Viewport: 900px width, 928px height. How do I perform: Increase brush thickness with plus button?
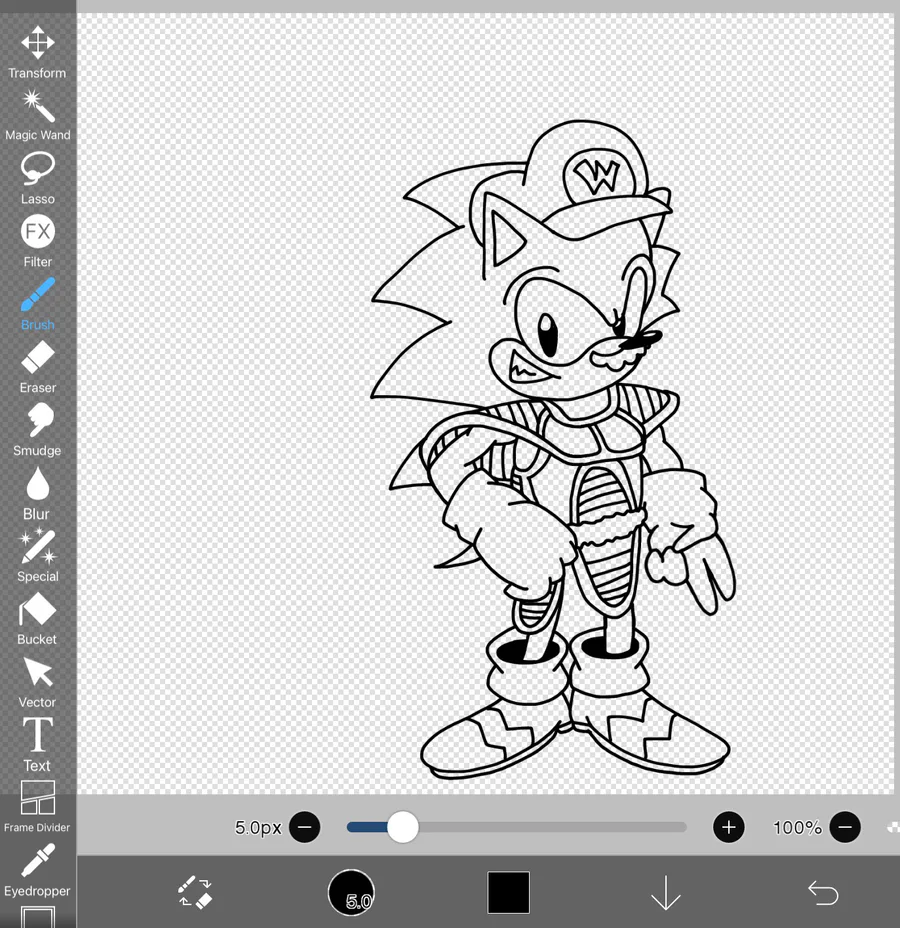pos(728,827)
